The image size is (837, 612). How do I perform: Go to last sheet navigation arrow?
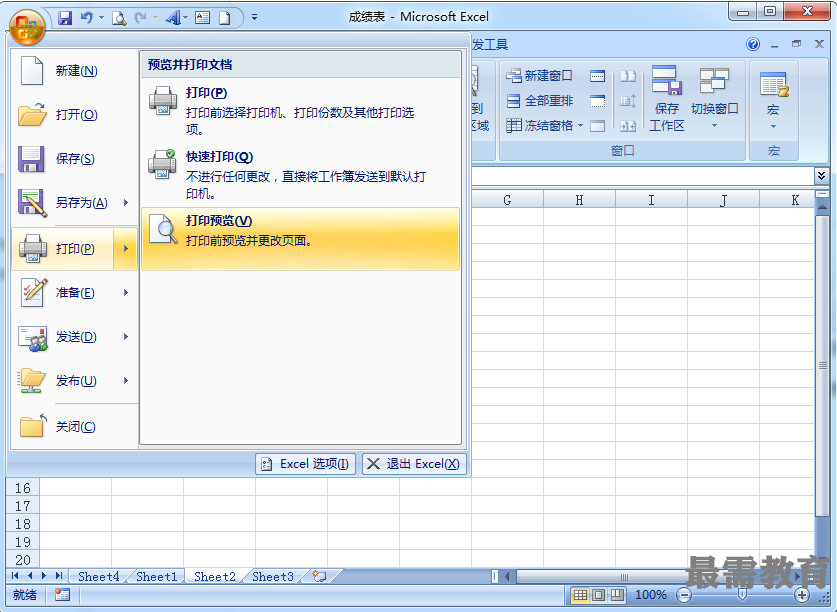[59, 576]
